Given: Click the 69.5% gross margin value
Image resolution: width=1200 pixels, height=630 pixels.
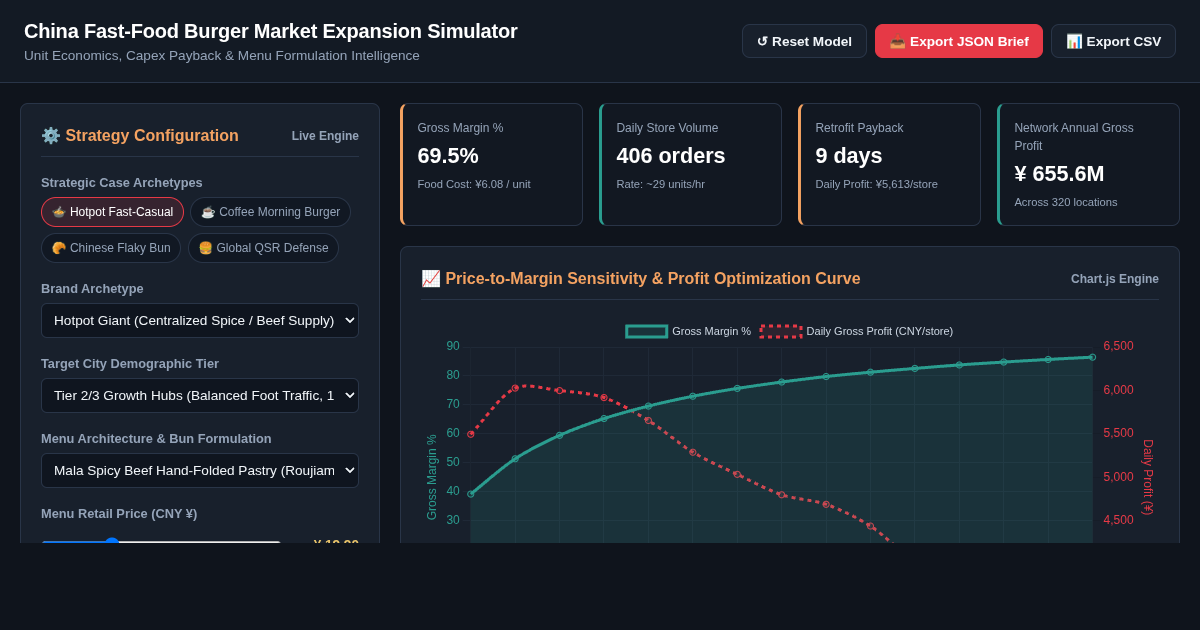Looking at the screenshot, I should [x=448, y=156].
